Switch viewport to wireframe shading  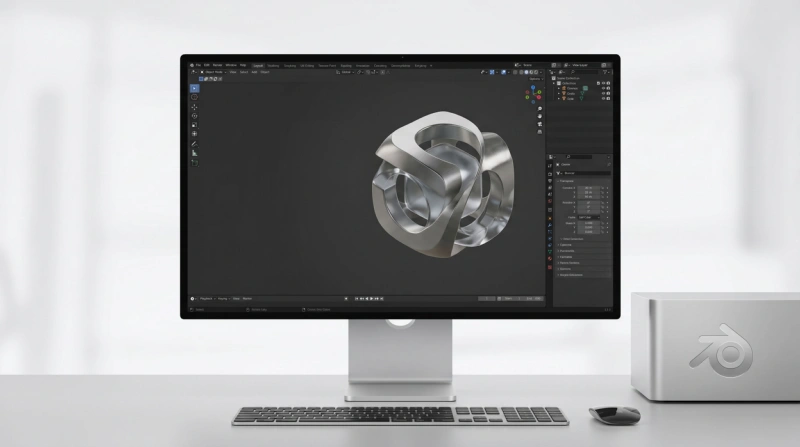coord(521,72)
